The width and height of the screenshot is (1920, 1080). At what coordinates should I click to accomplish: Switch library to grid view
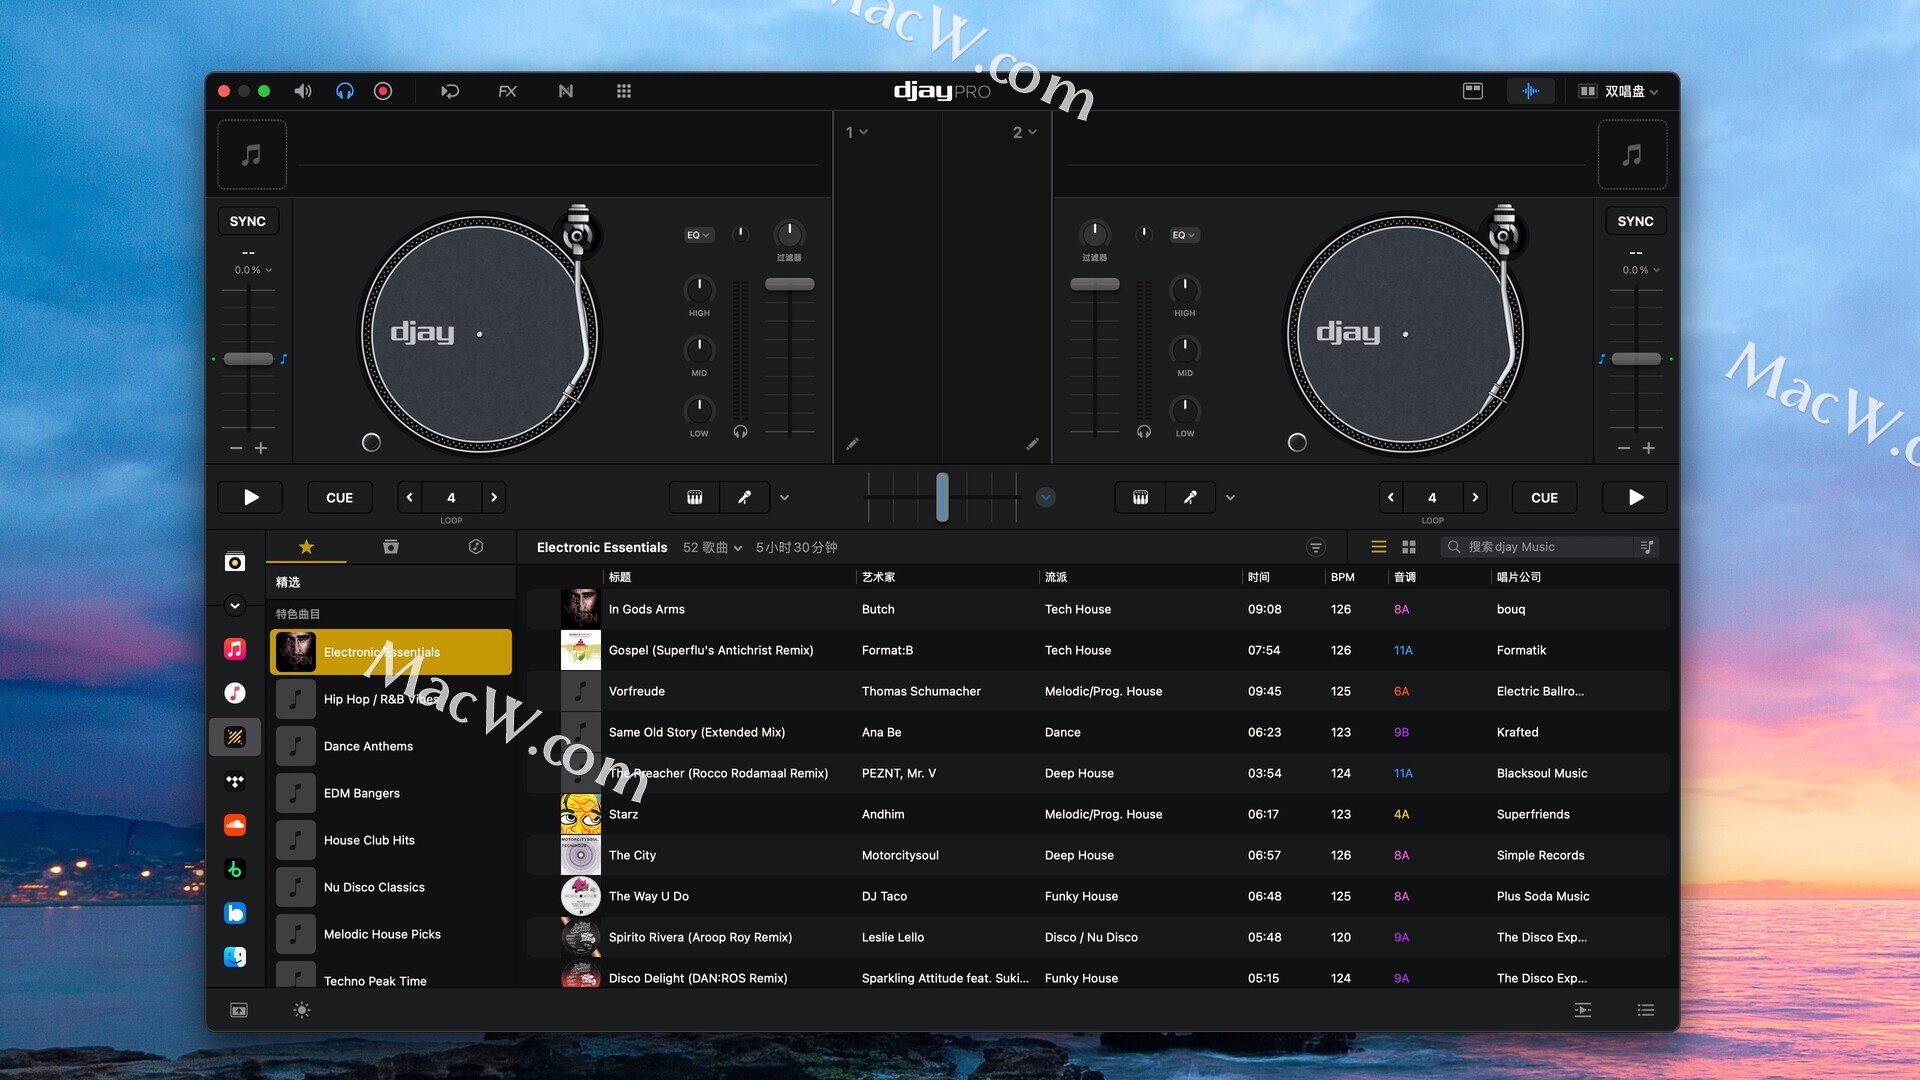click(x=1409, y=547)
